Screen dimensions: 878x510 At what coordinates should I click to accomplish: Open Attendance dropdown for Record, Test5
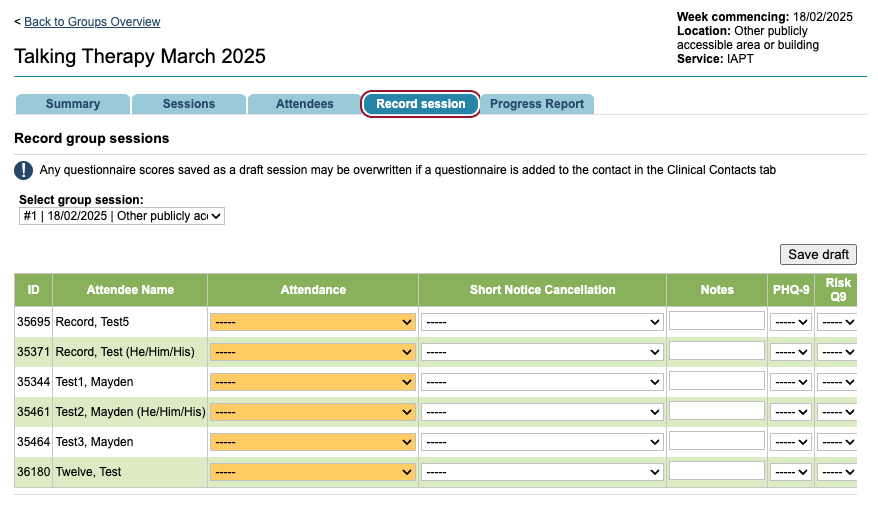pyautogui.click(x=313, y=322)
